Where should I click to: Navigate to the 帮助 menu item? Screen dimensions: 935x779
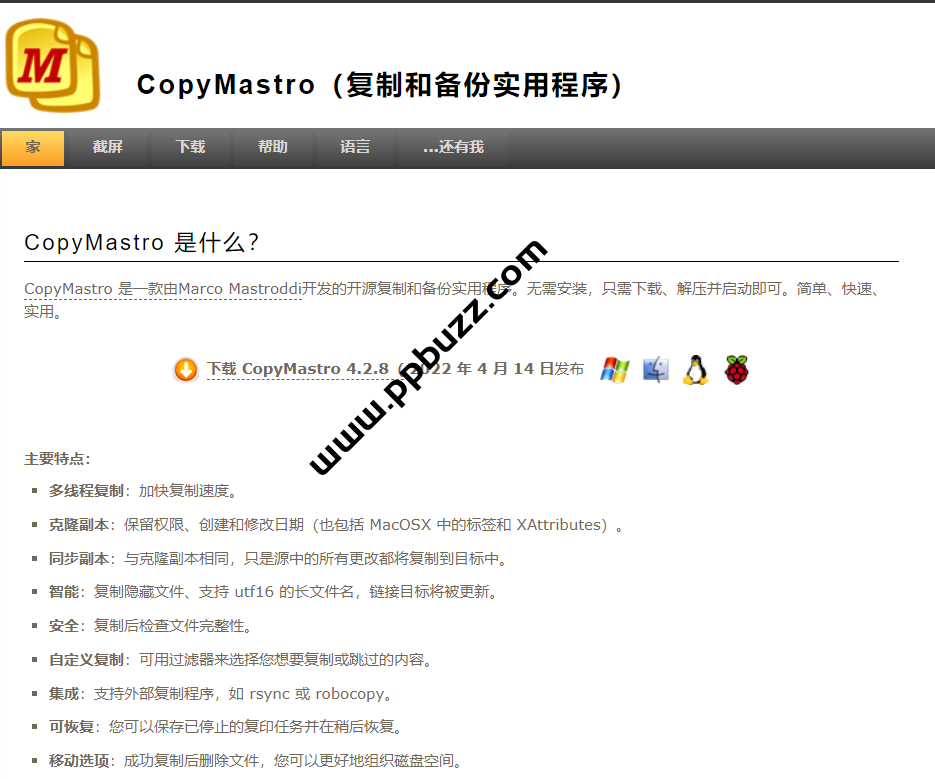273,147
